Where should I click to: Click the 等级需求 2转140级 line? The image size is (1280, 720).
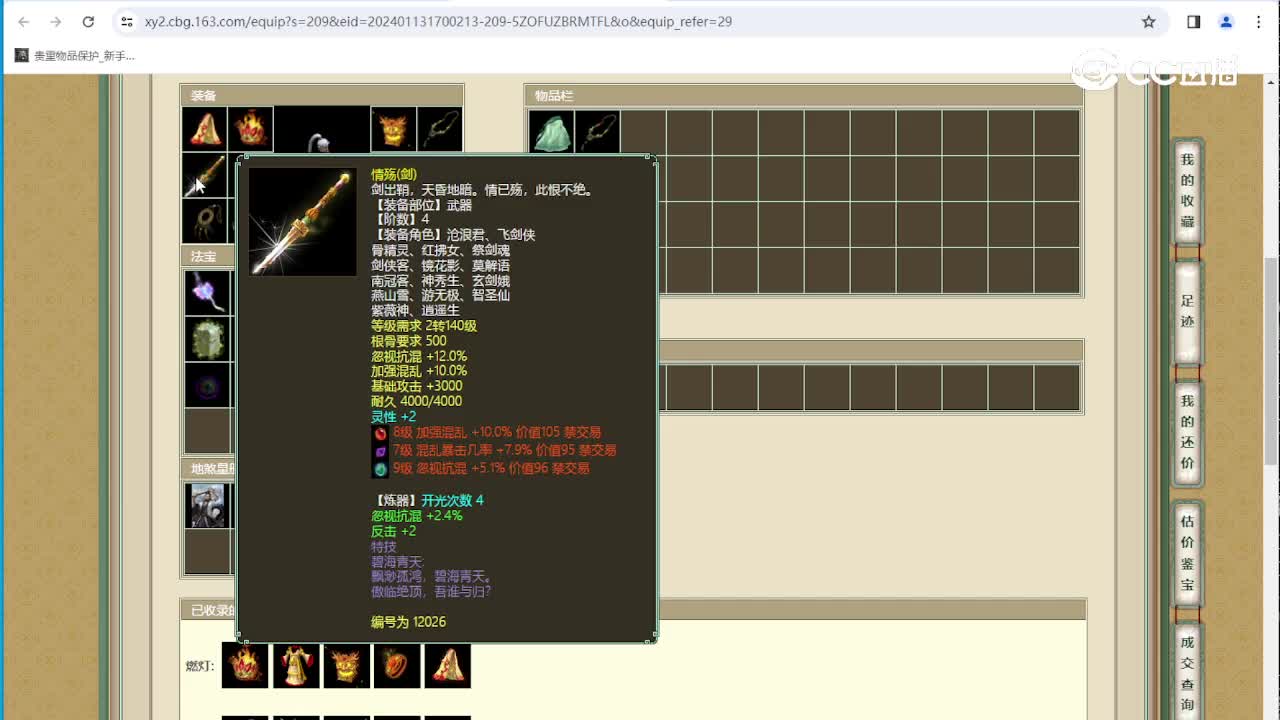click(x=424, y=326)
